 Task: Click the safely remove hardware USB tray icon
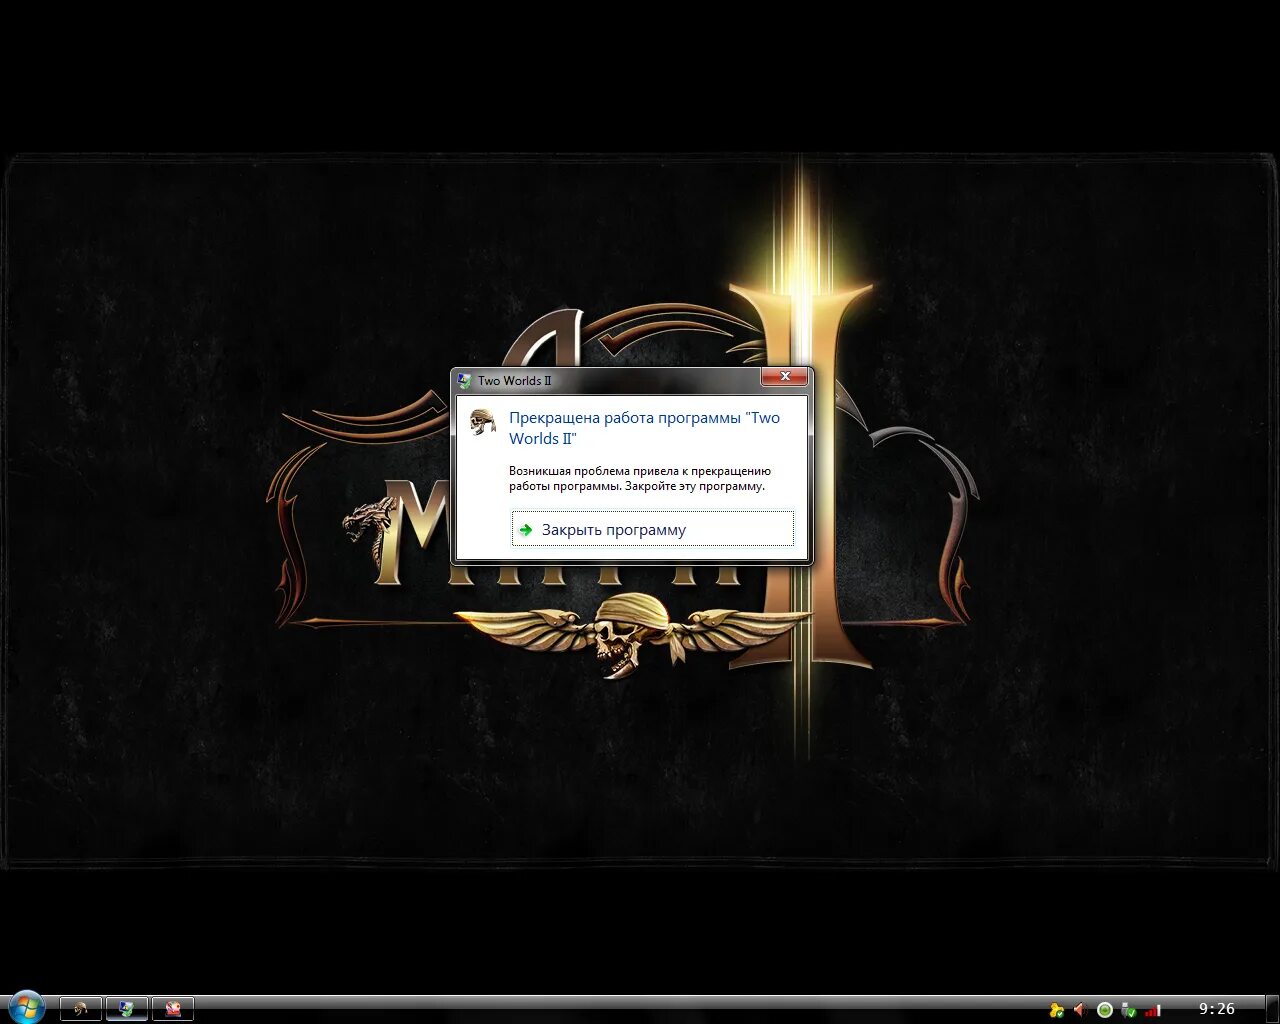pos(1129,1010)
